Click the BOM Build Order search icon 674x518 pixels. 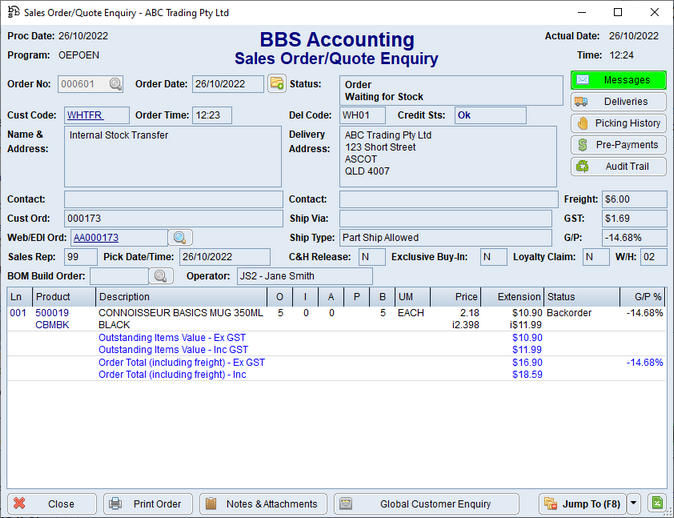tap(160, 276)
